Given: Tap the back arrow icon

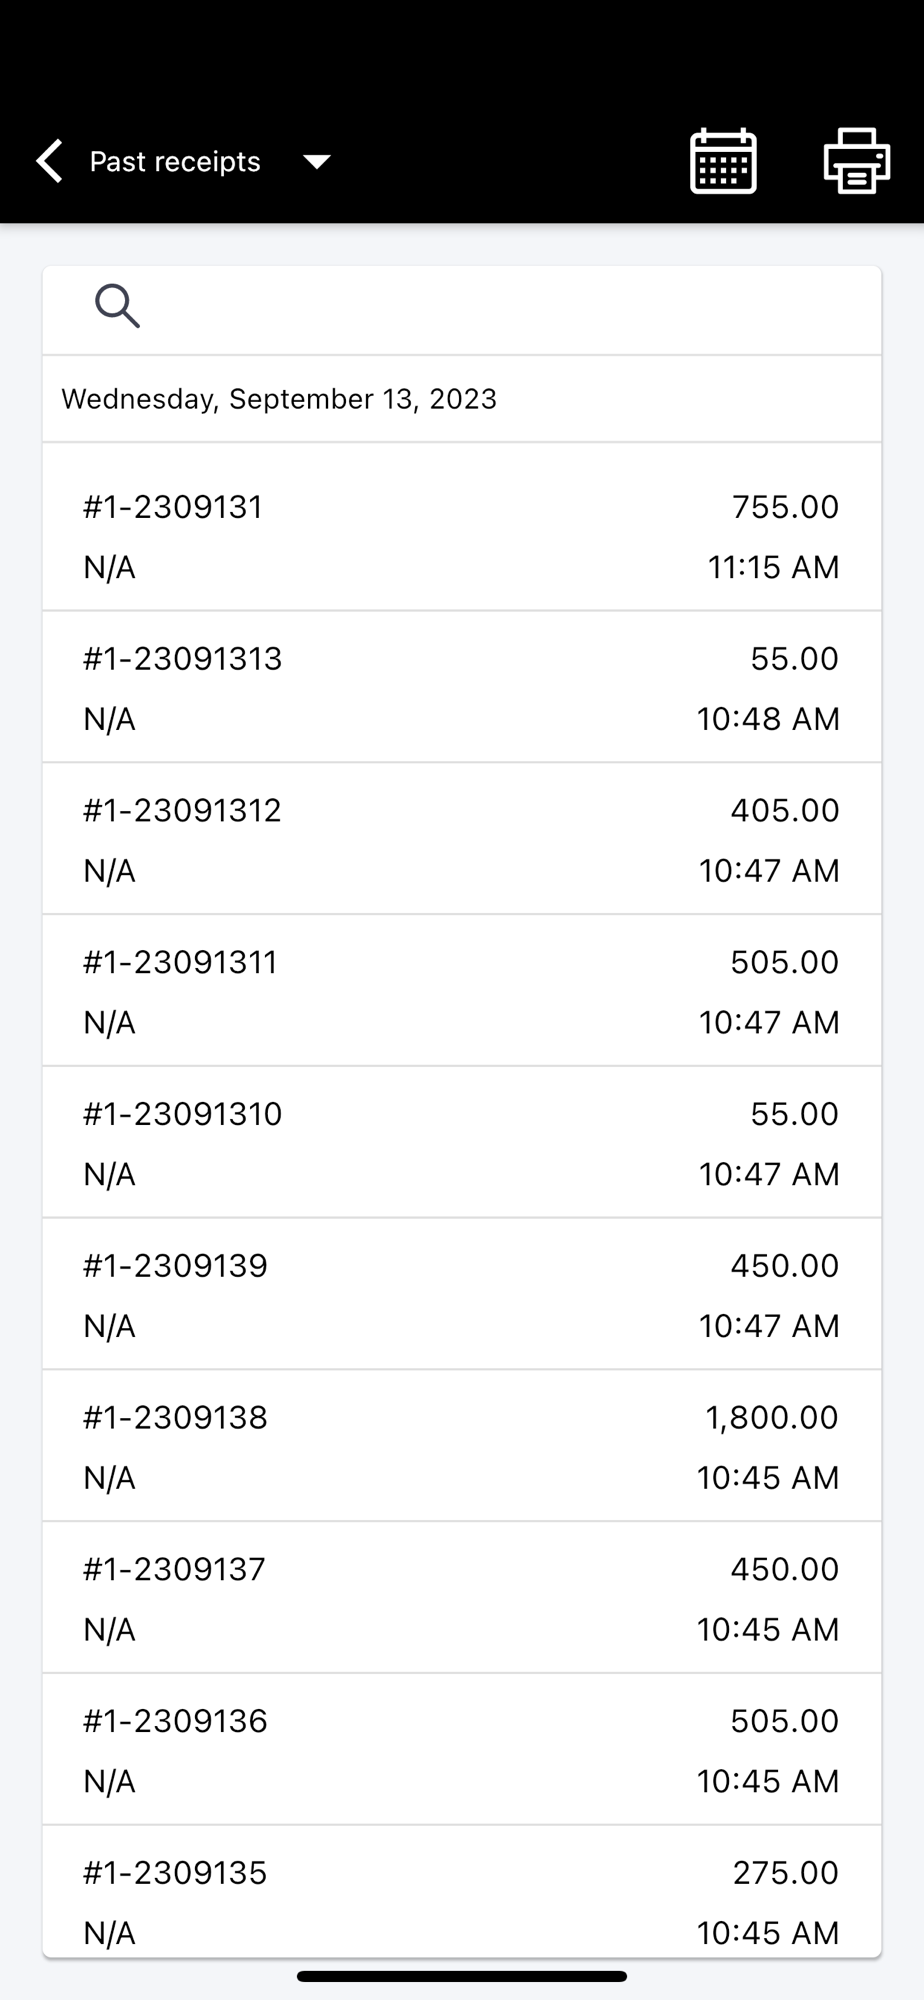Looking at the screenshot, I should (49, 161).
